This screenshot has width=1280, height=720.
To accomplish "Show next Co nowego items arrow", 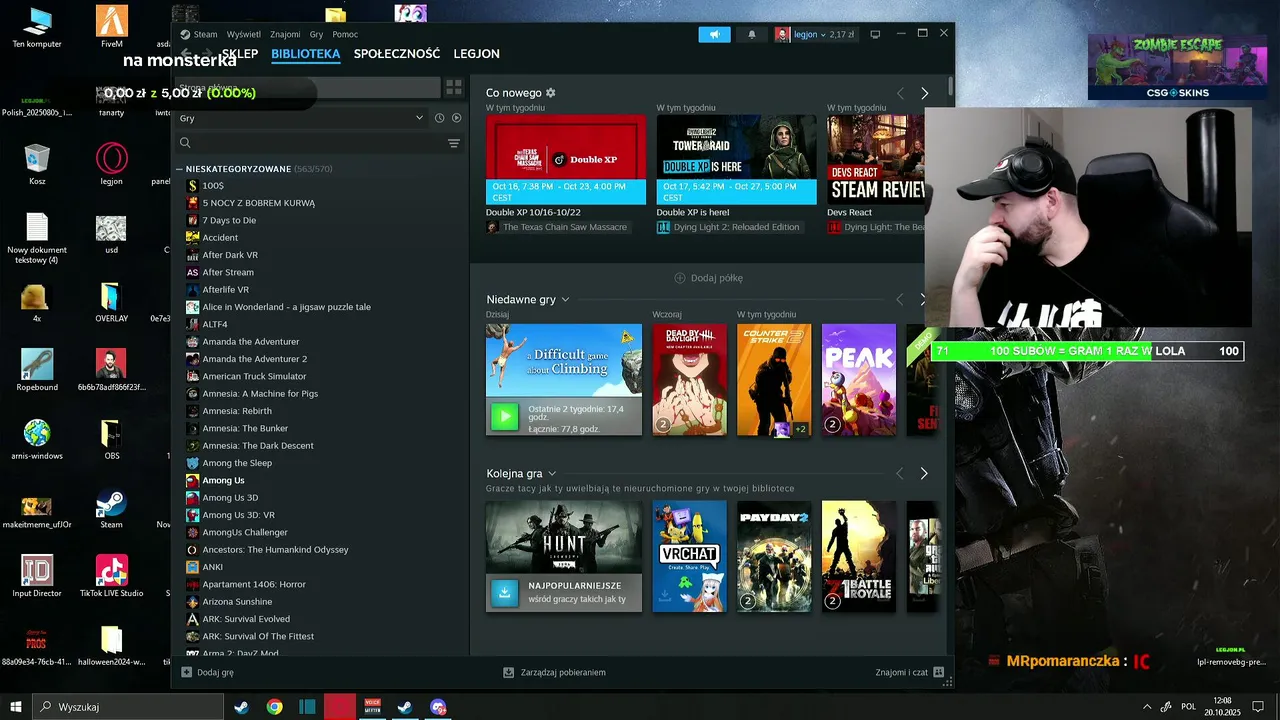I will tap(924, 93).
